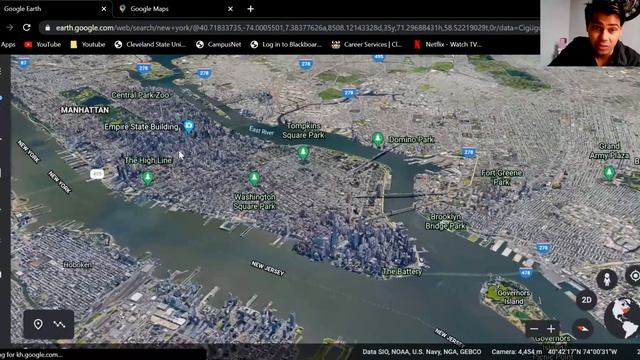Open the Log in to Blackboard bookmark
This screenshot has width=640, height=360.
(x=286, y=44)
